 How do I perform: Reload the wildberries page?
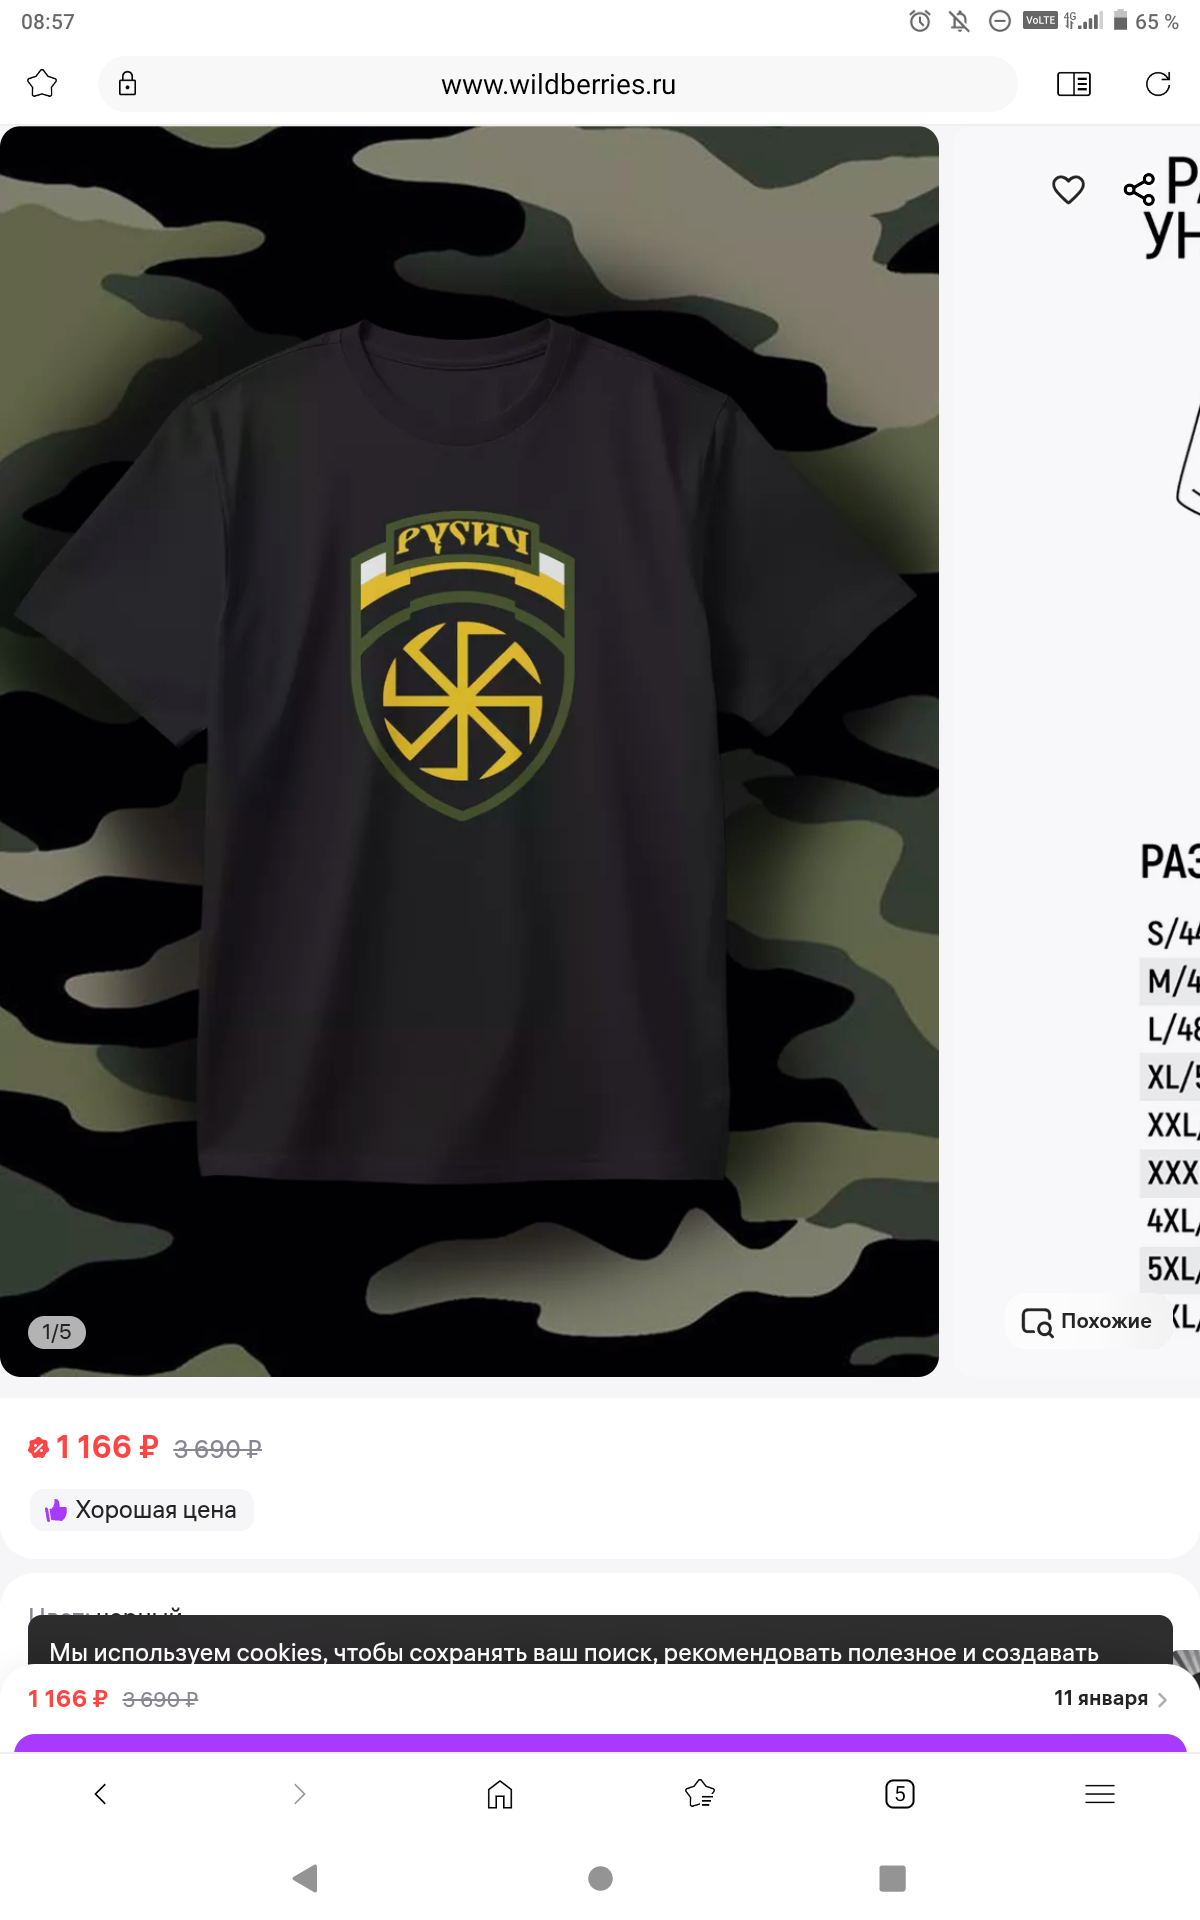tap(1157, 84)
